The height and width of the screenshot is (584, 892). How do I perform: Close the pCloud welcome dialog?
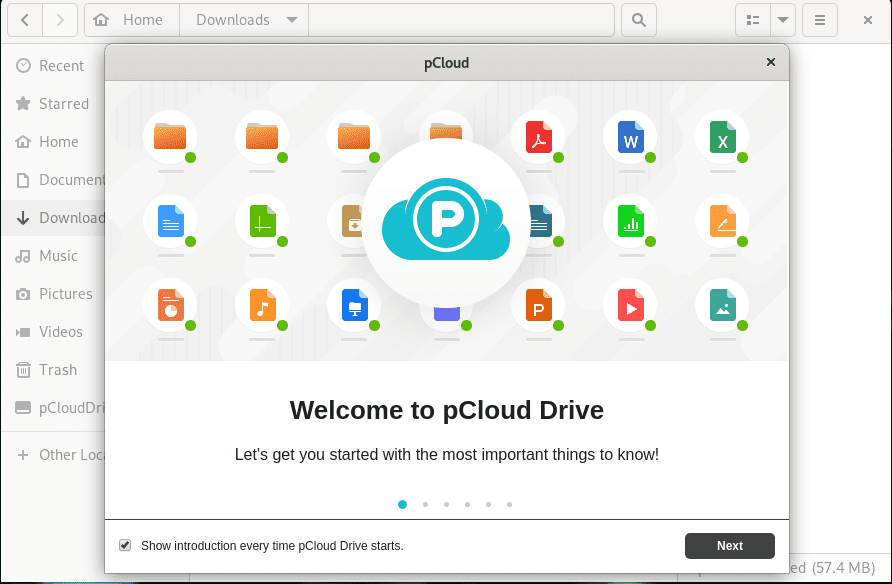click(771, 62)
